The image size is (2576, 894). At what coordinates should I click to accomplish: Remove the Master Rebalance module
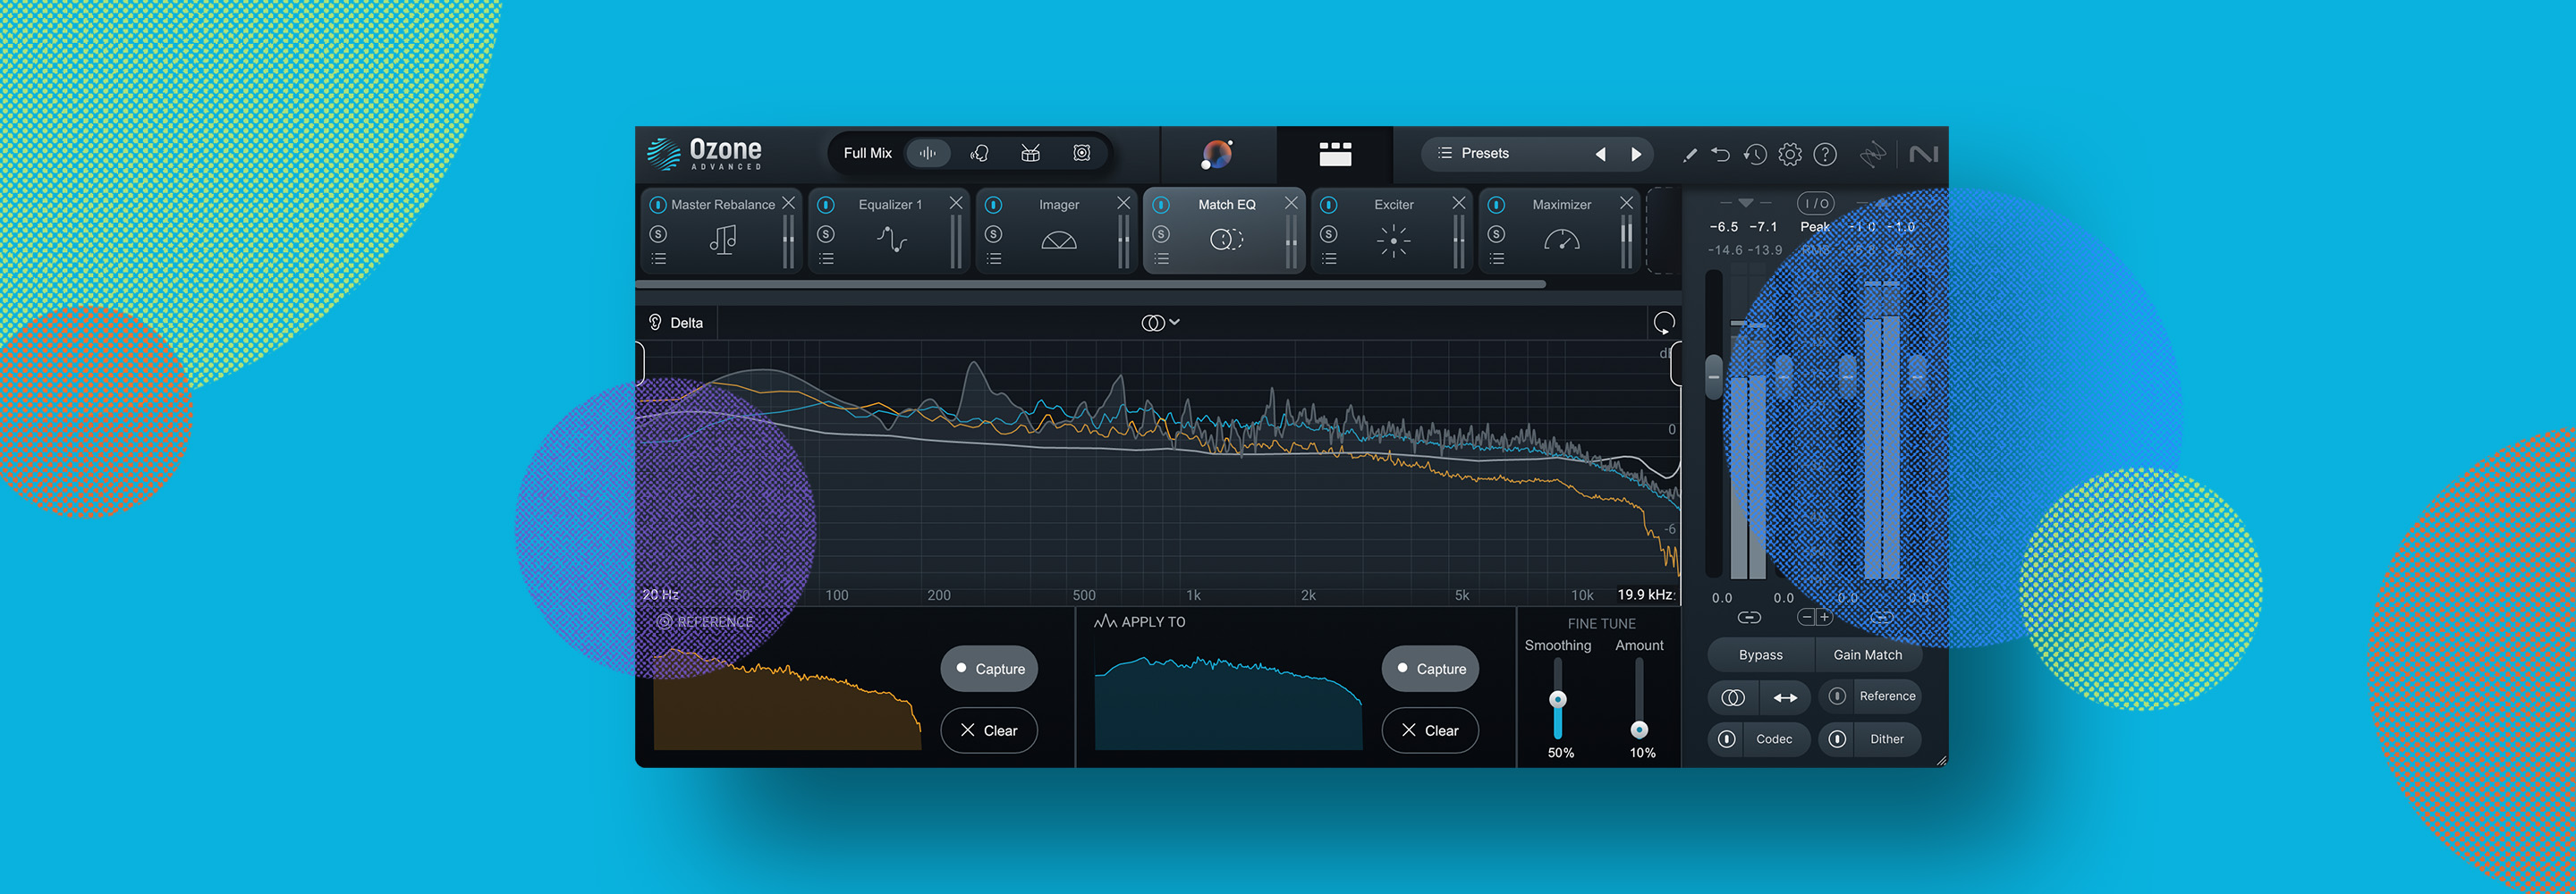click(x=788, y=203)
